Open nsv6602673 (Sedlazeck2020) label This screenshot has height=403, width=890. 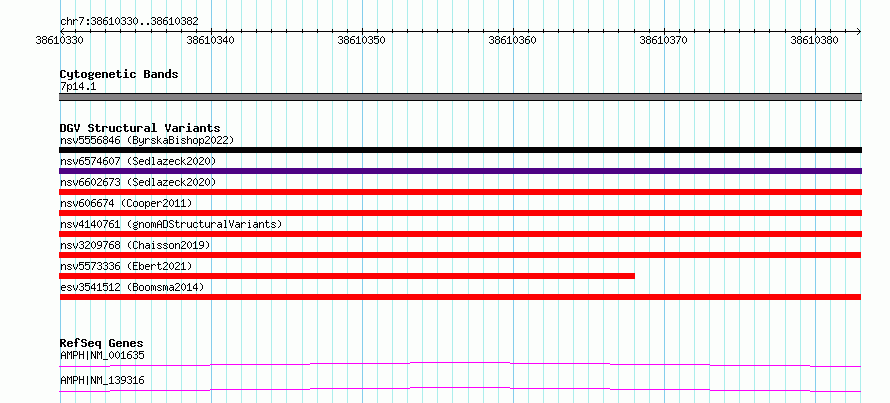(138, 182)
